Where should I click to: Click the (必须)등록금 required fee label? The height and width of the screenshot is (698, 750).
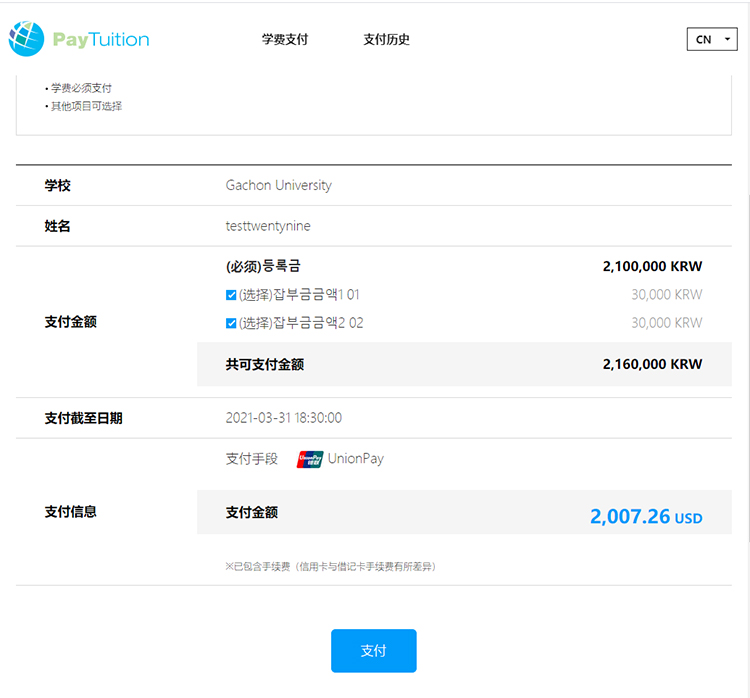click(x=263, y=266)
